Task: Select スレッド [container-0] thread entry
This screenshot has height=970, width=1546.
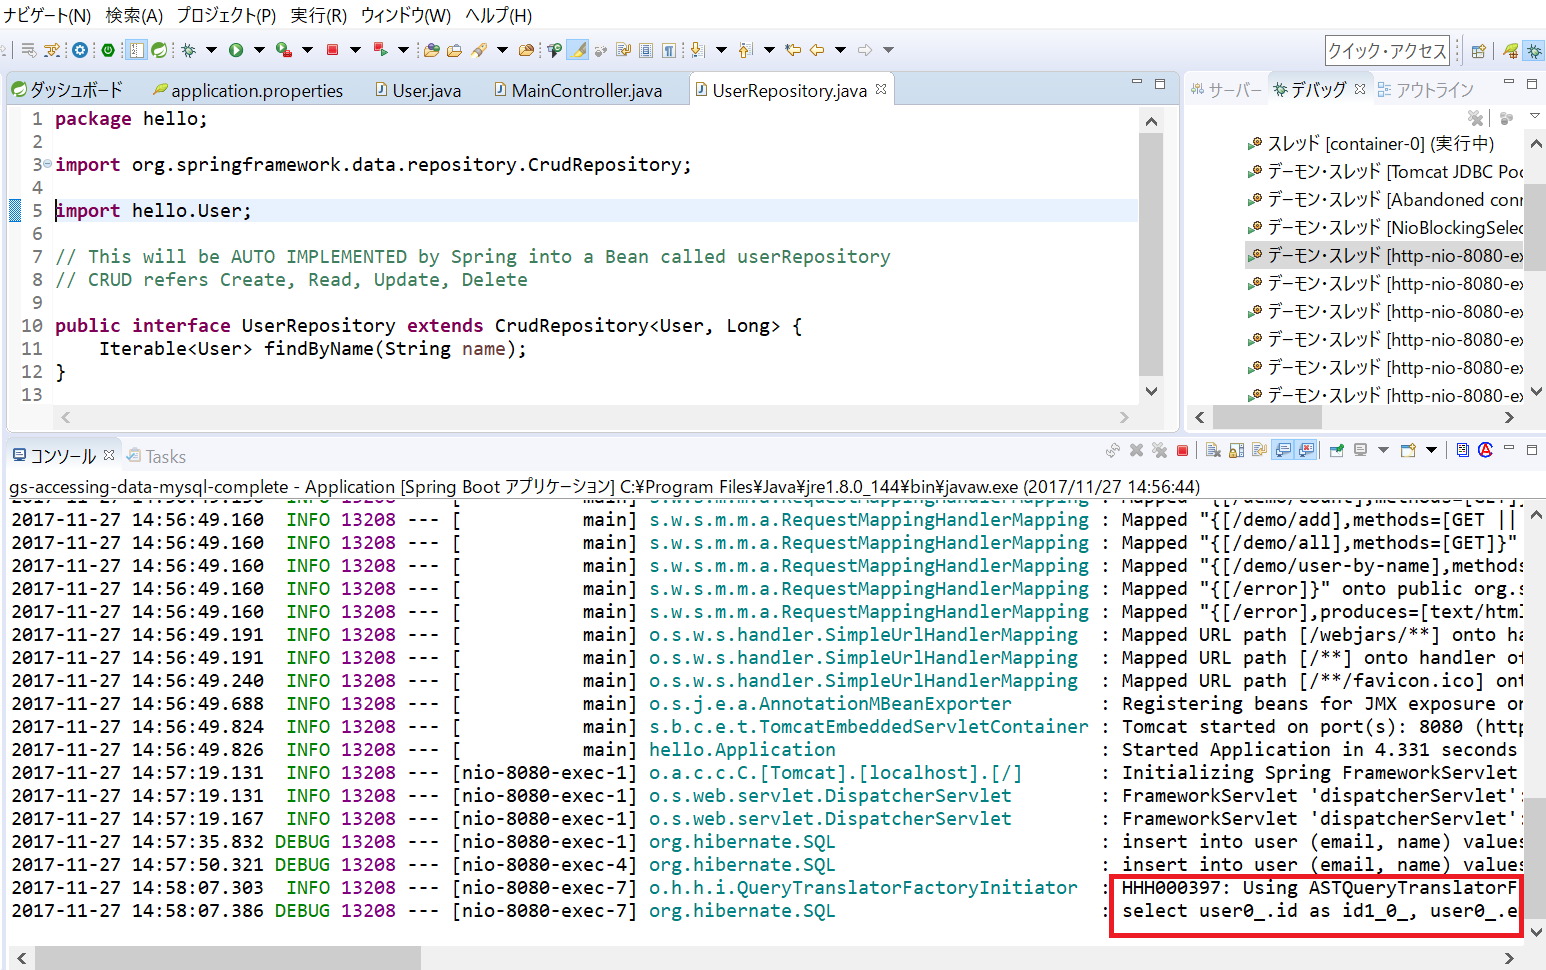Action: [1380, 144]
